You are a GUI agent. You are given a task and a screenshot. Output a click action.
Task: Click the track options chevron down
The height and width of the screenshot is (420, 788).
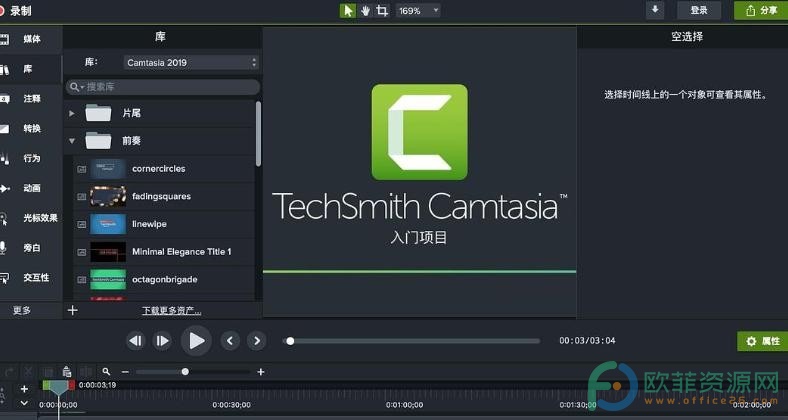[24, 403]
